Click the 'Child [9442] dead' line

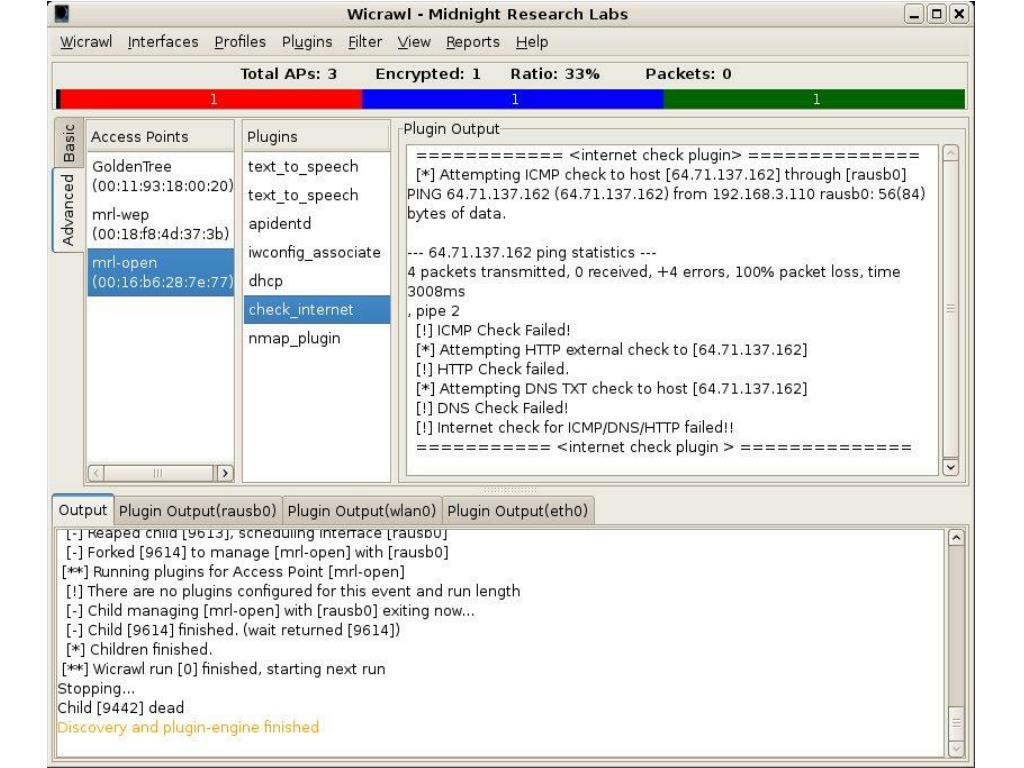pos(121,708)
